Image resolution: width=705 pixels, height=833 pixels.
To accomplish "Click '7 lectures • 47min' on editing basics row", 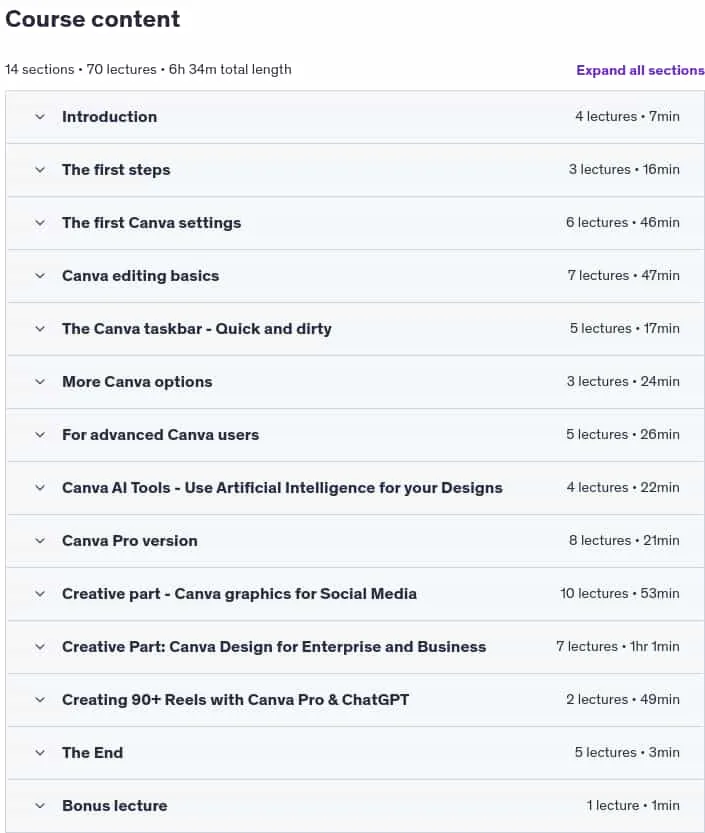I will click(624, 275).
